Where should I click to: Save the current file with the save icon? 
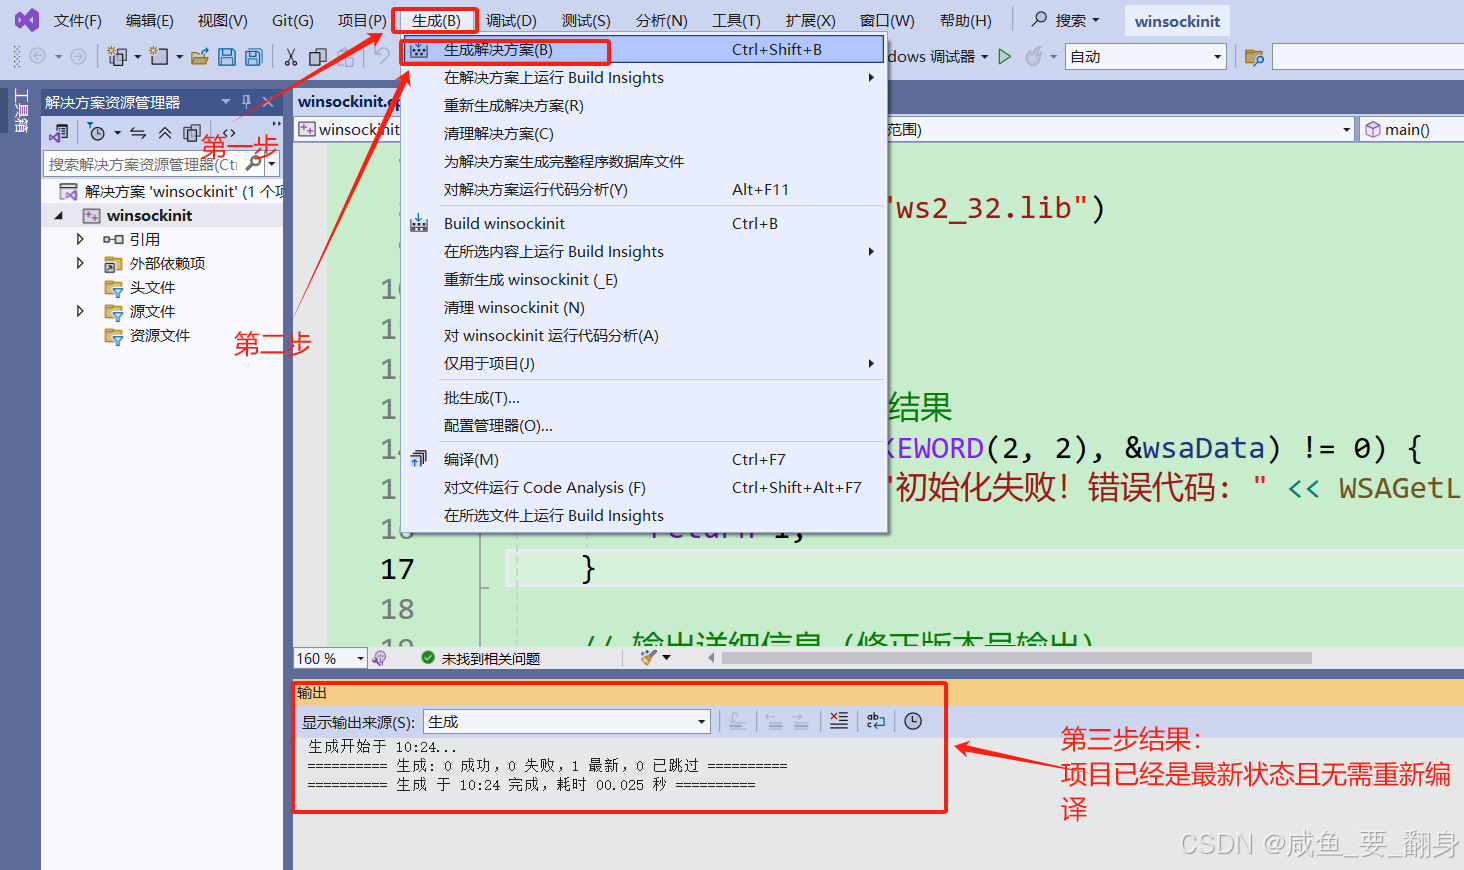(227, 57)
